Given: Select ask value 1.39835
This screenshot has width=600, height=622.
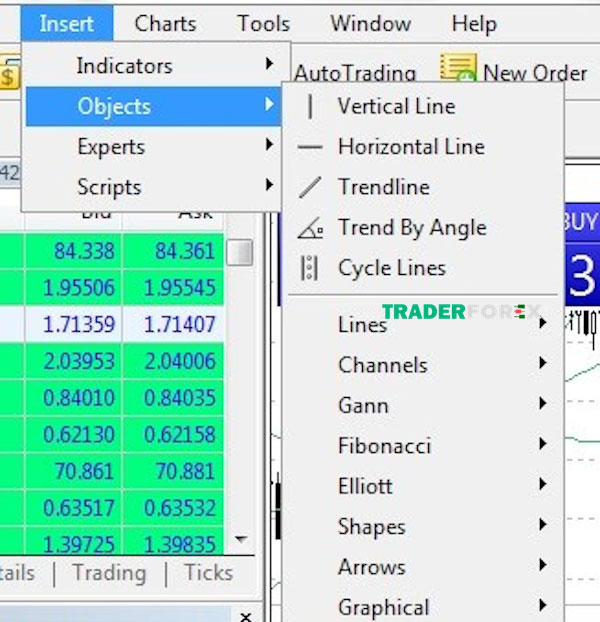Looking at the screenshot, I should [180, 544].
